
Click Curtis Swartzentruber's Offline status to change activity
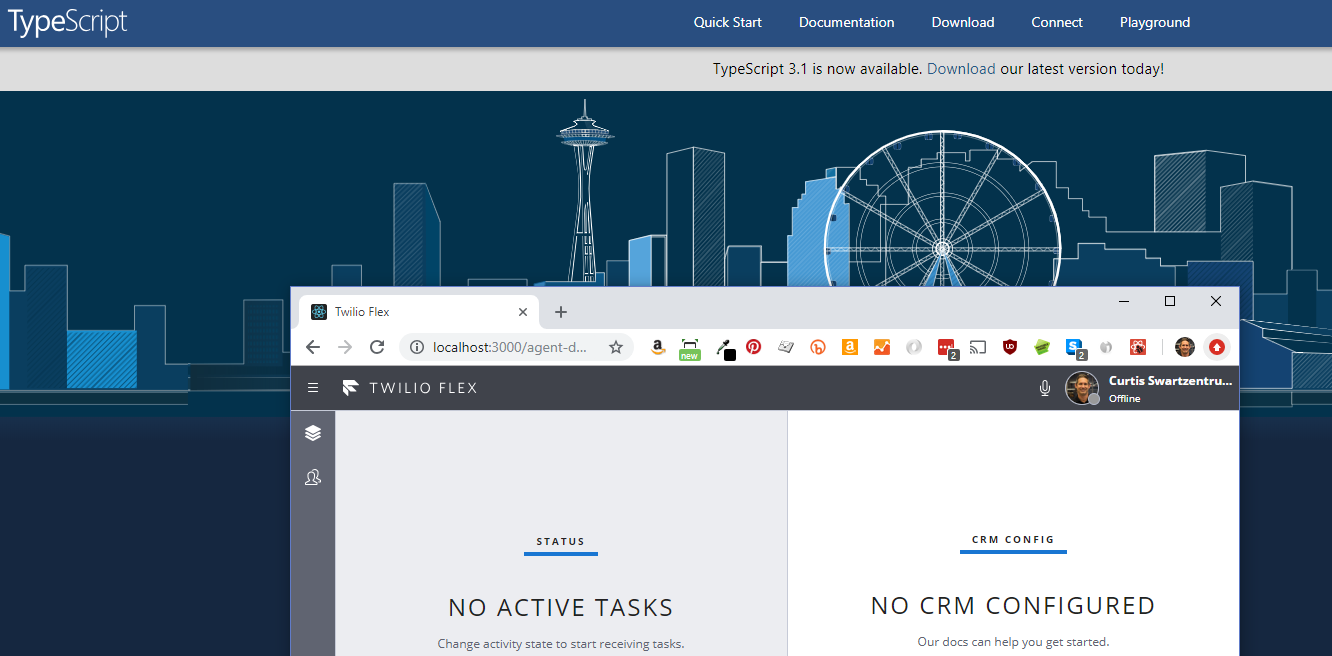(x=1124, y=398)
